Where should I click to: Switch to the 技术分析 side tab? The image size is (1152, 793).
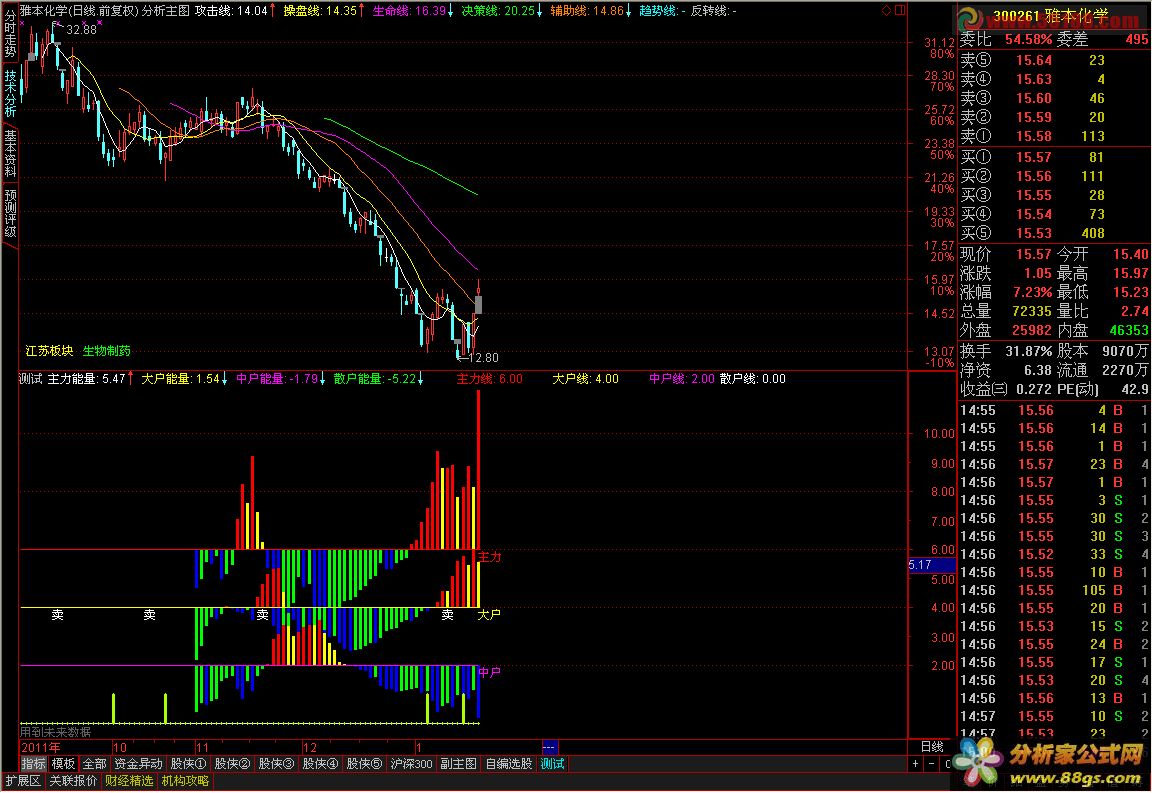pyautogui.click(x=10, y=93)
